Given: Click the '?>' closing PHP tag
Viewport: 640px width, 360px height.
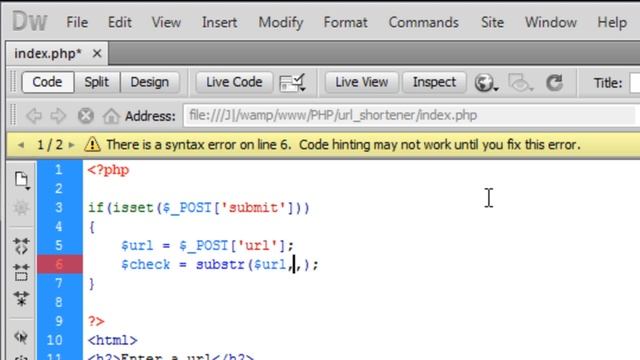Looking at the screenshot, I should click(96, 321).
